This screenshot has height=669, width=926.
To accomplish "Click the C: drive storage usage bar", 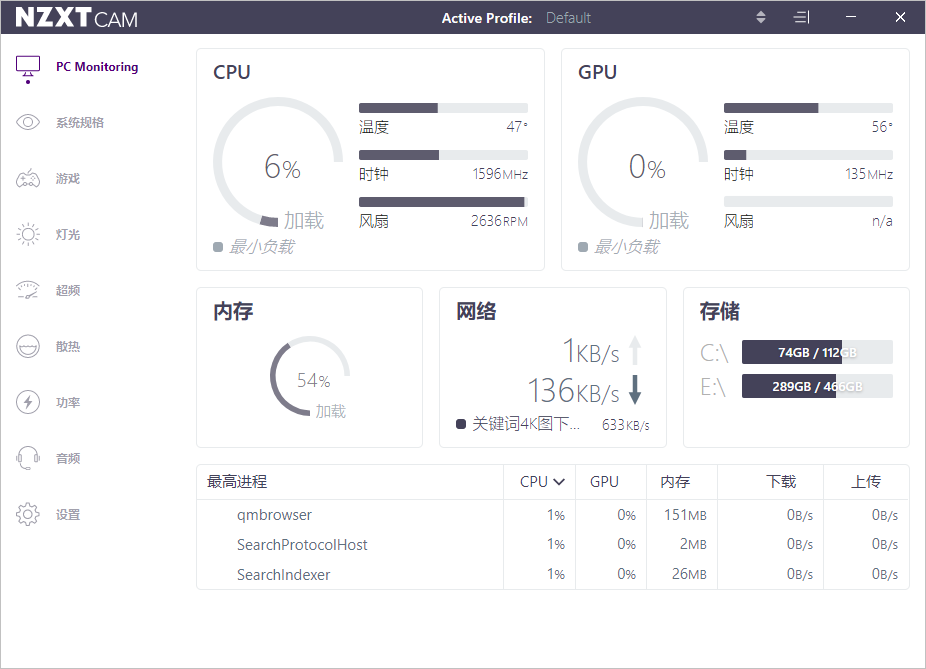I will (816, 352).
